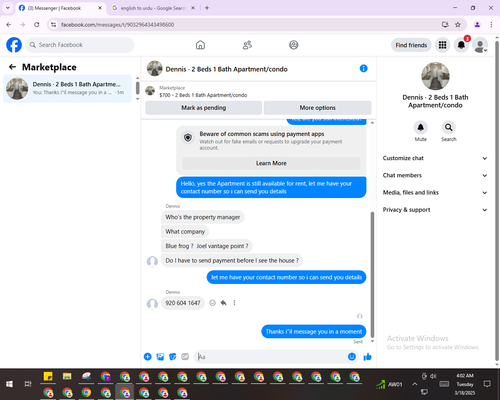Open Sticky Notes from the taskbar
500x400 pixels.
pyautogui.click(x=48, y=377)
